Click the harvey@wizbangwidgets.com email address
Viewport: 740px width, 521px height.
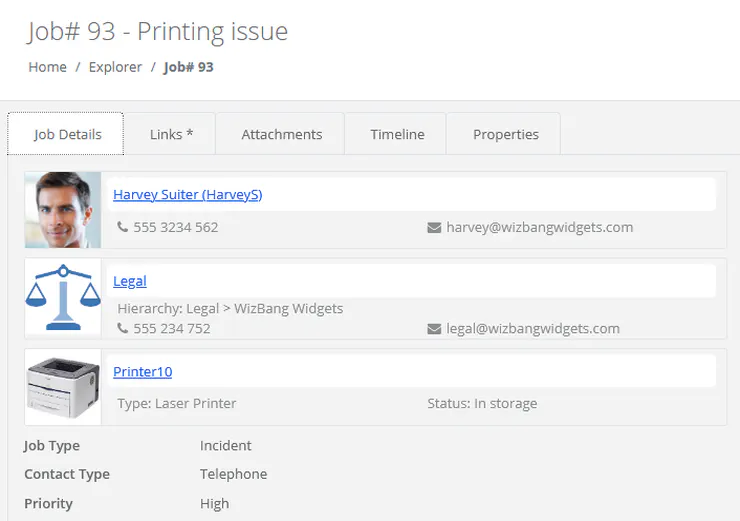tap(539, 227)
